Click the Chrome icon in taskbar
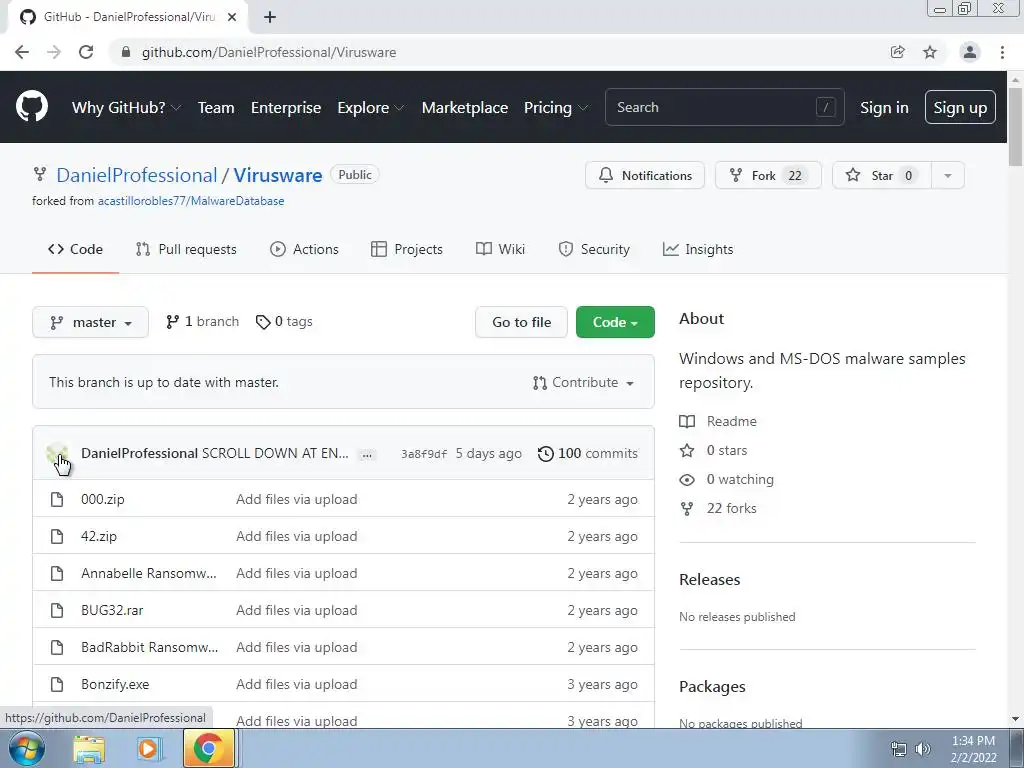This screenshot has height=768, width=1024. click(x=208, y=748)
